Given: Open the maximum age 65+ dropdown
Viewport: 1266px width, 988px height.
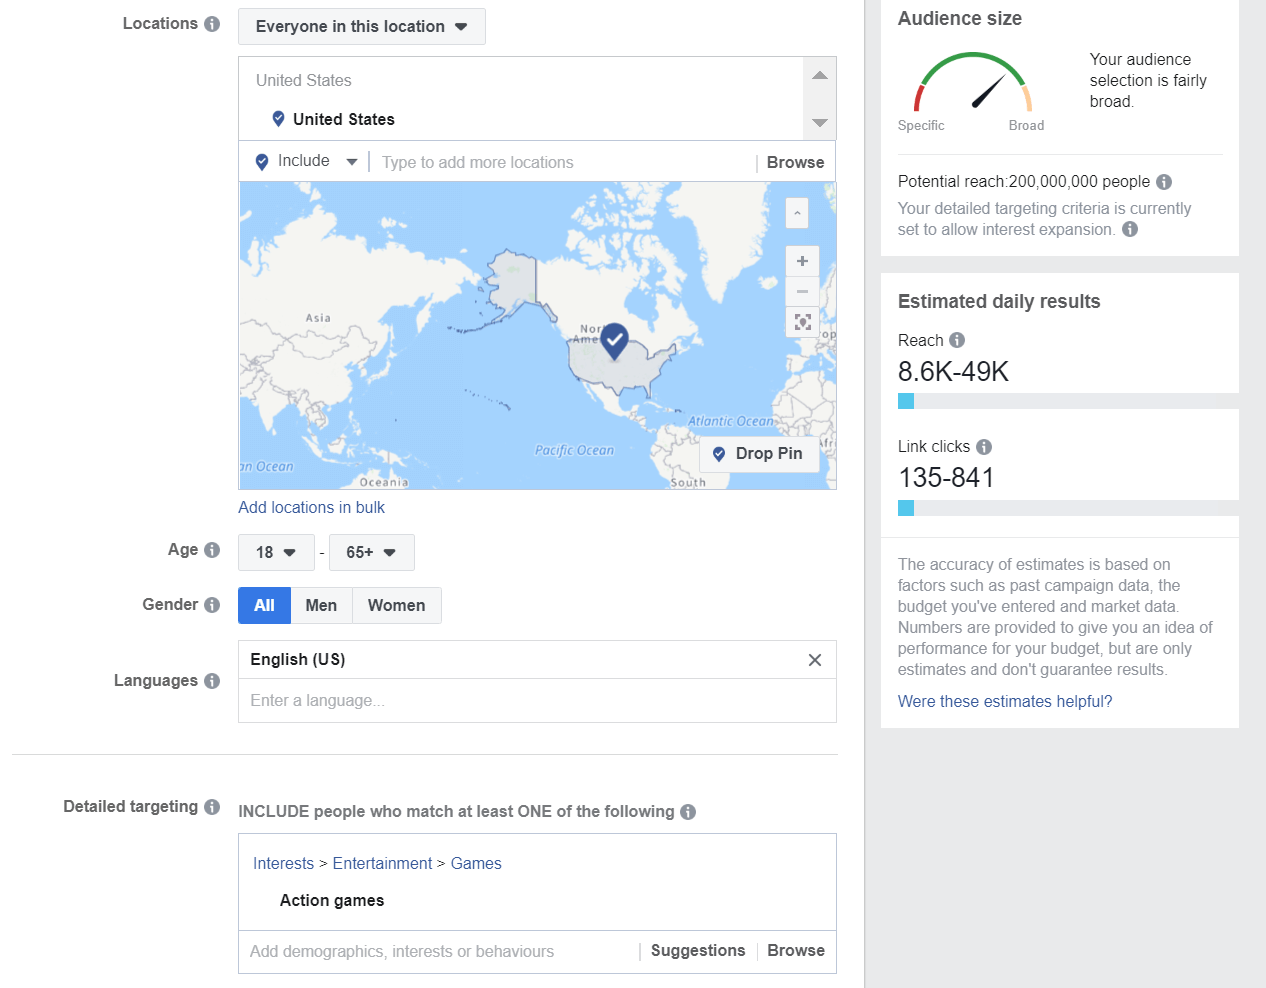Looking at the screenshot, I should point(371,553).
